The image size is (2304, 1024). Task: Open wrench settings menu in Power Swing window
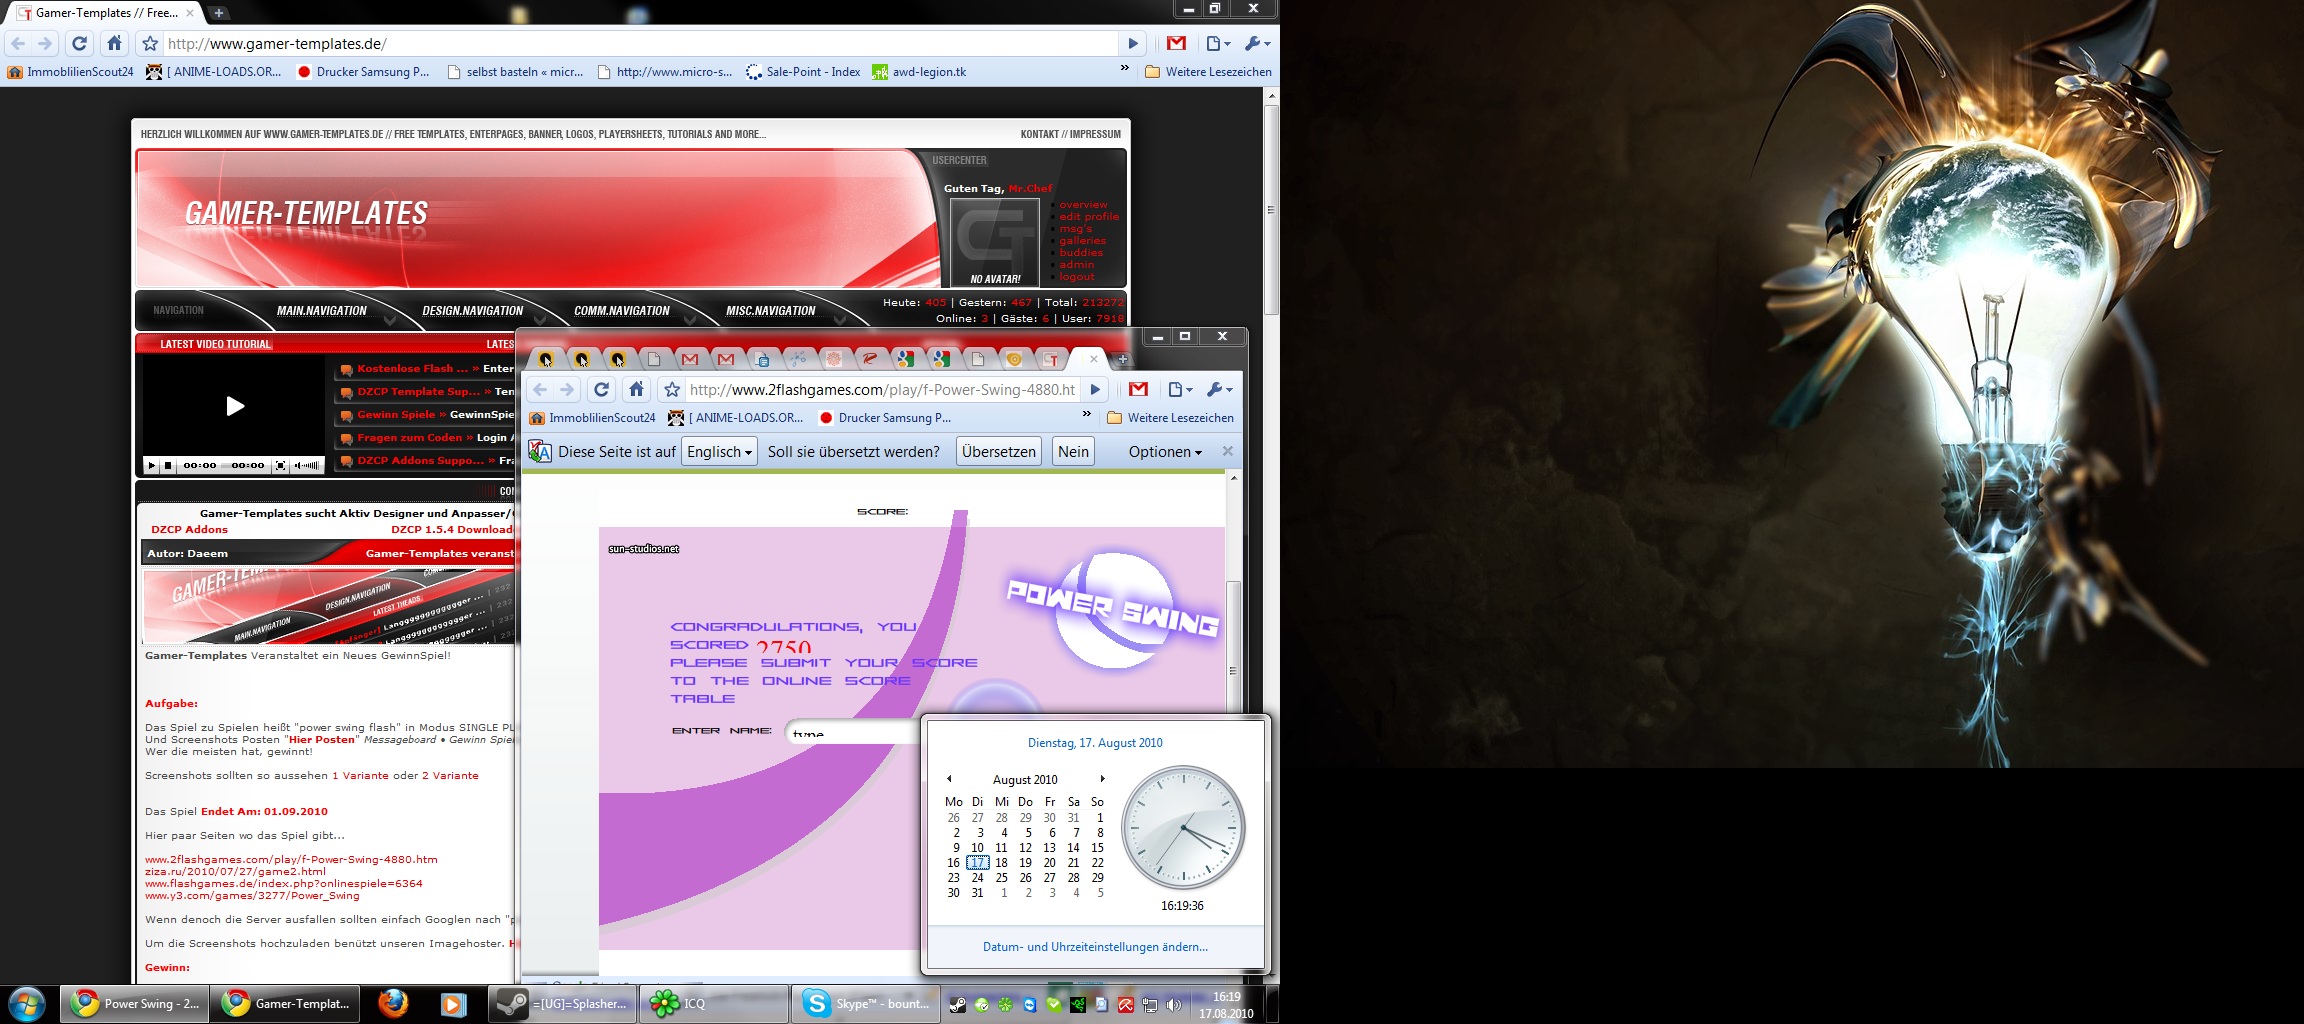coord(1220,390)
